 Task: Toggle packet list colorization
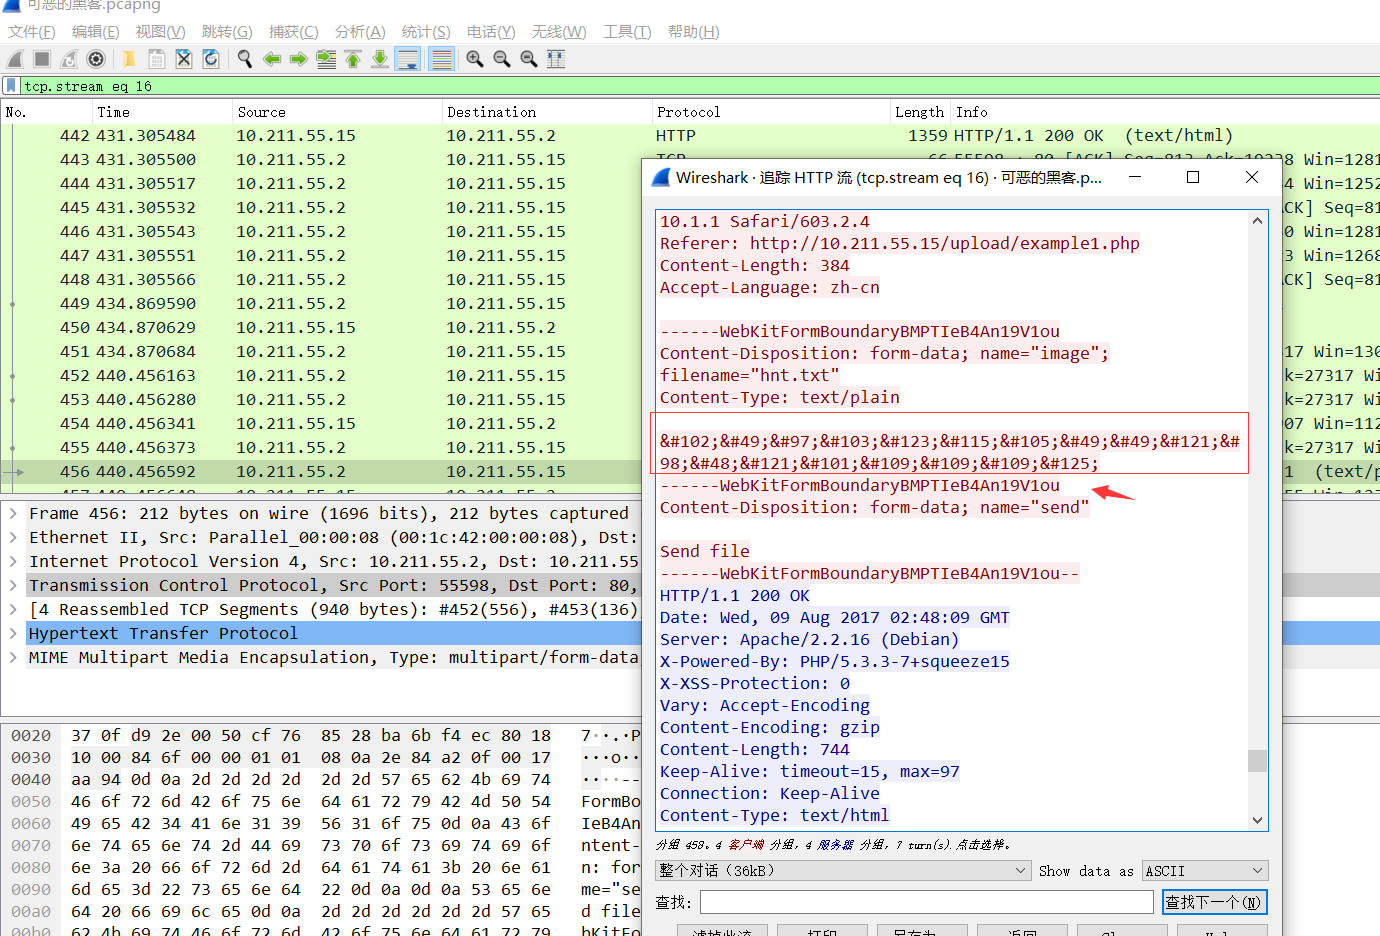coord(441,59)
